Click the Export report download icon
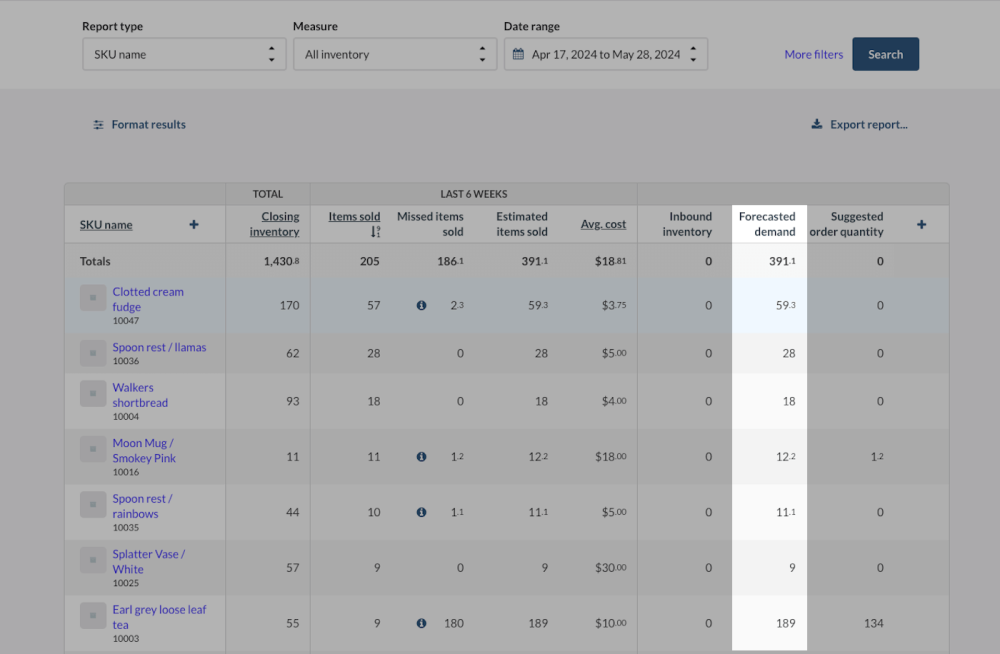1000x654 pixels. point(817,124)
